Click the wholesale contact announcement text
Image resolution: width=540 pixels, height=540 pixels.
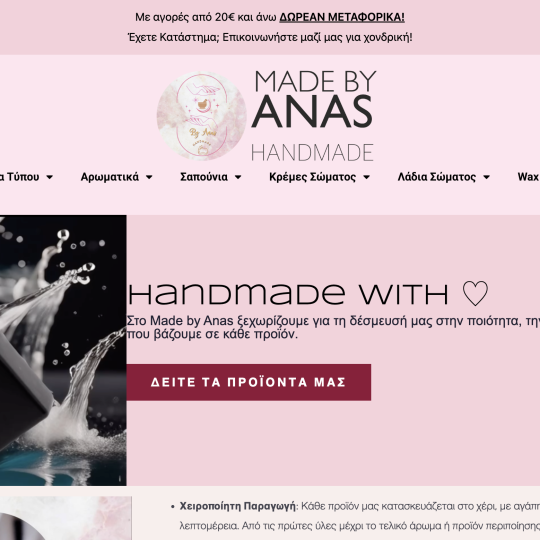[x=270, y=37]
